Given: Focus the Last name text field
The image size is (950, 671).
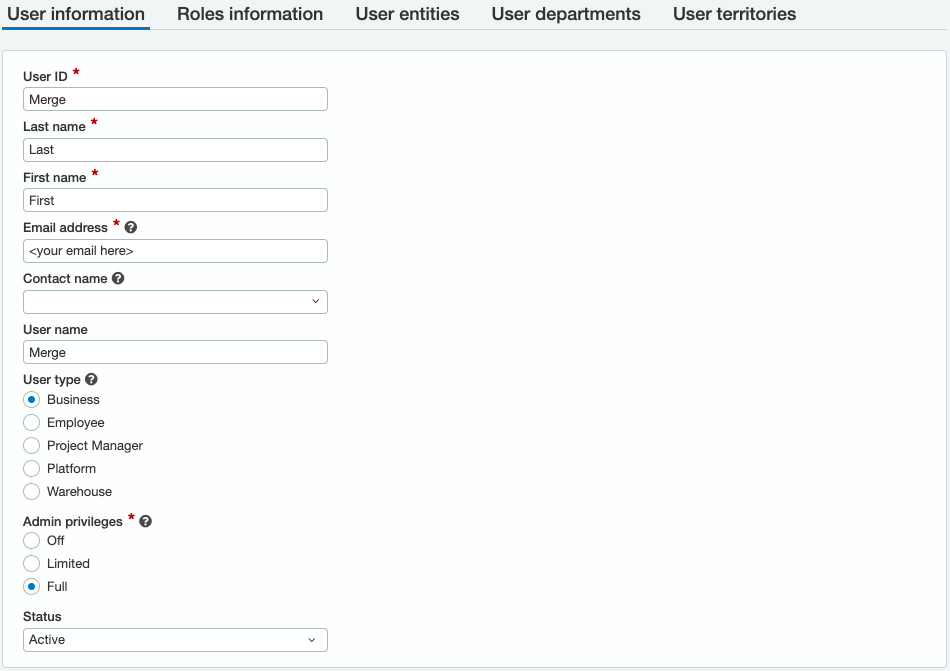Looking at the screenshot, I should tap(175, 150).
